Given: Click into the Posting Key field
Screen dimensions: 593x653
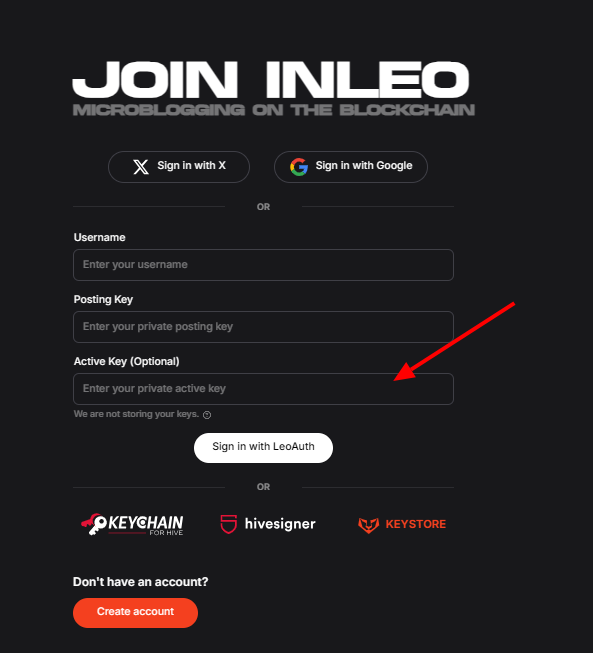Looking at the screenshot, I should 263,327.
